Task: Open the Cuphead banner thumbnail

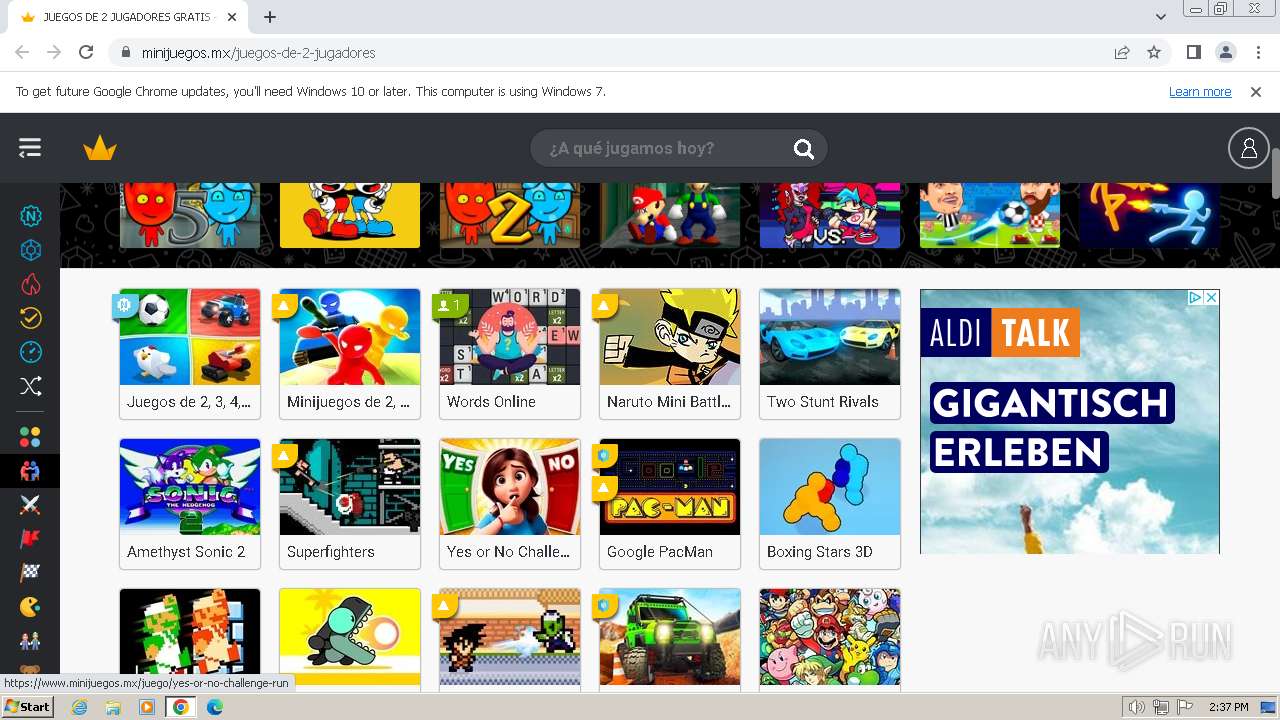Action: coord(350,215)
